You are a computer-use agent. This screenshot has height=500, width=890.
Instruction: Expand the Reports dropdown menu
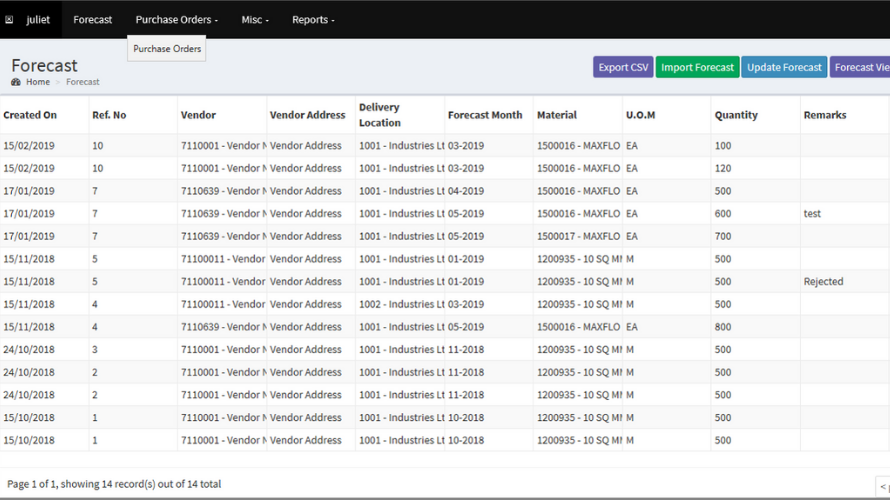click(x=313, y=20)
